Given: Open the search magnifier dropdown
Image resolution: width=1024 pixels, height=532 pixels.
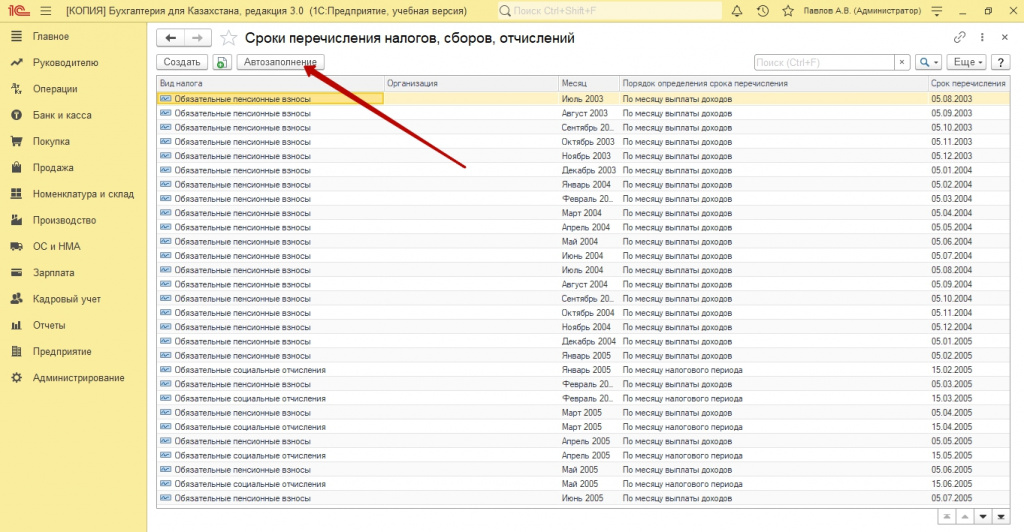Looking at the screenshot, I should point(928,62).
